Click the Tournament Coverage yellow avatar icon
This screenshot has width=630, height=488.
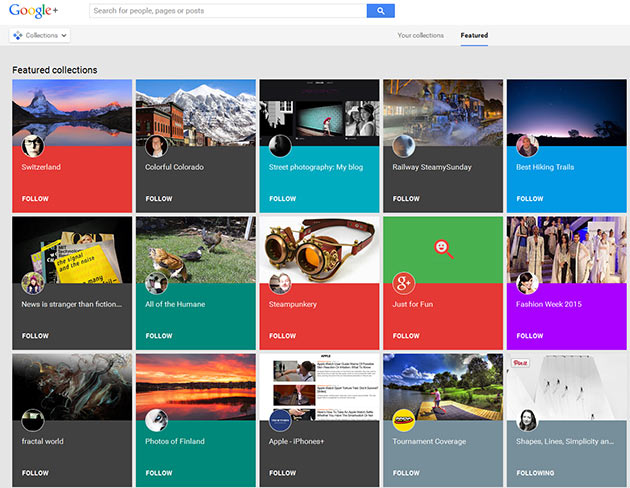click(404, 420)
